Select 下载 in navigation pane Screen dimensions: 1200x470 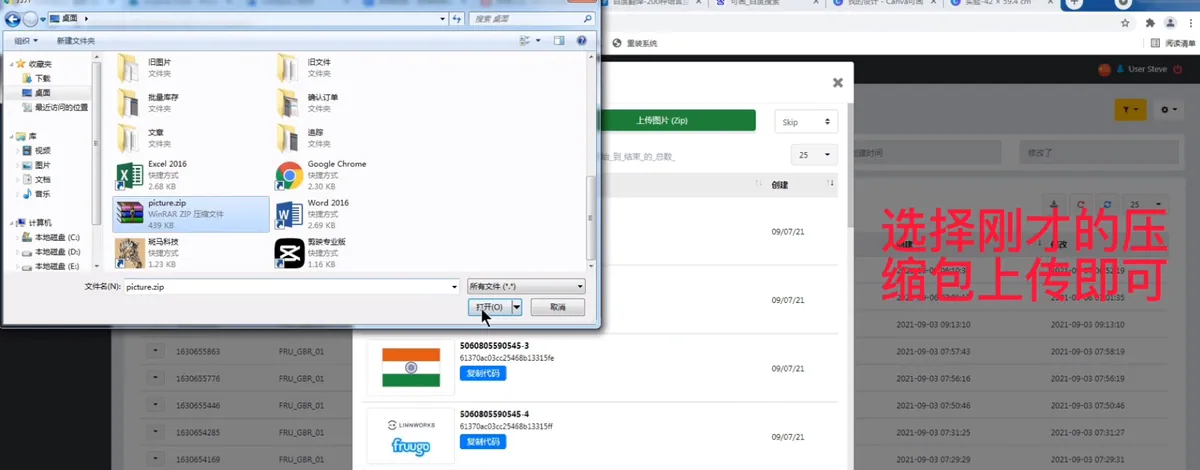pos(36,77)
